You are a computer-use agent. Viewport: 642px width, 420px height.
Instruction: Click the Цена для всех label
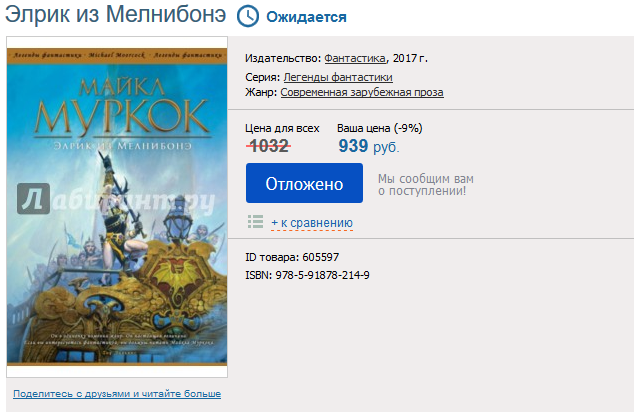click(x=282, y=128)
